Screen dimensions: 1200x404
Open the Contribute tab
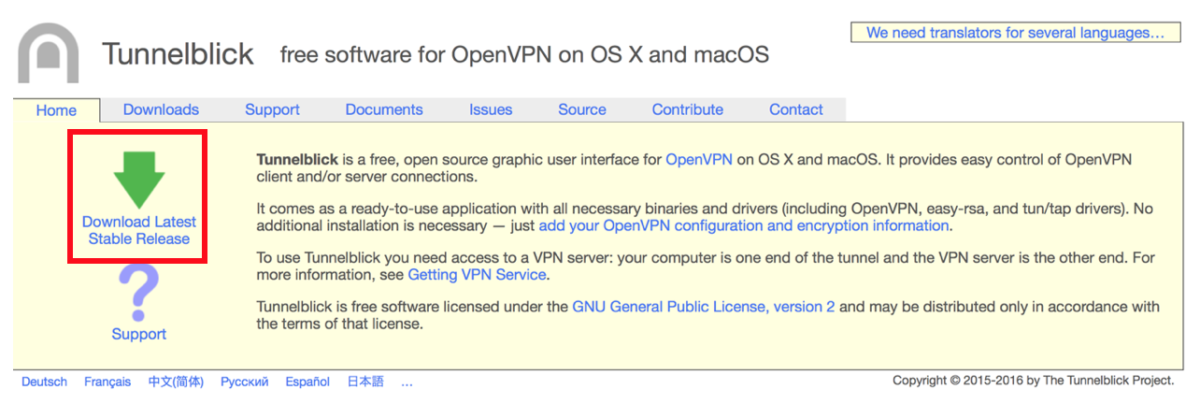pyautogui.click(x=687, y=110)
